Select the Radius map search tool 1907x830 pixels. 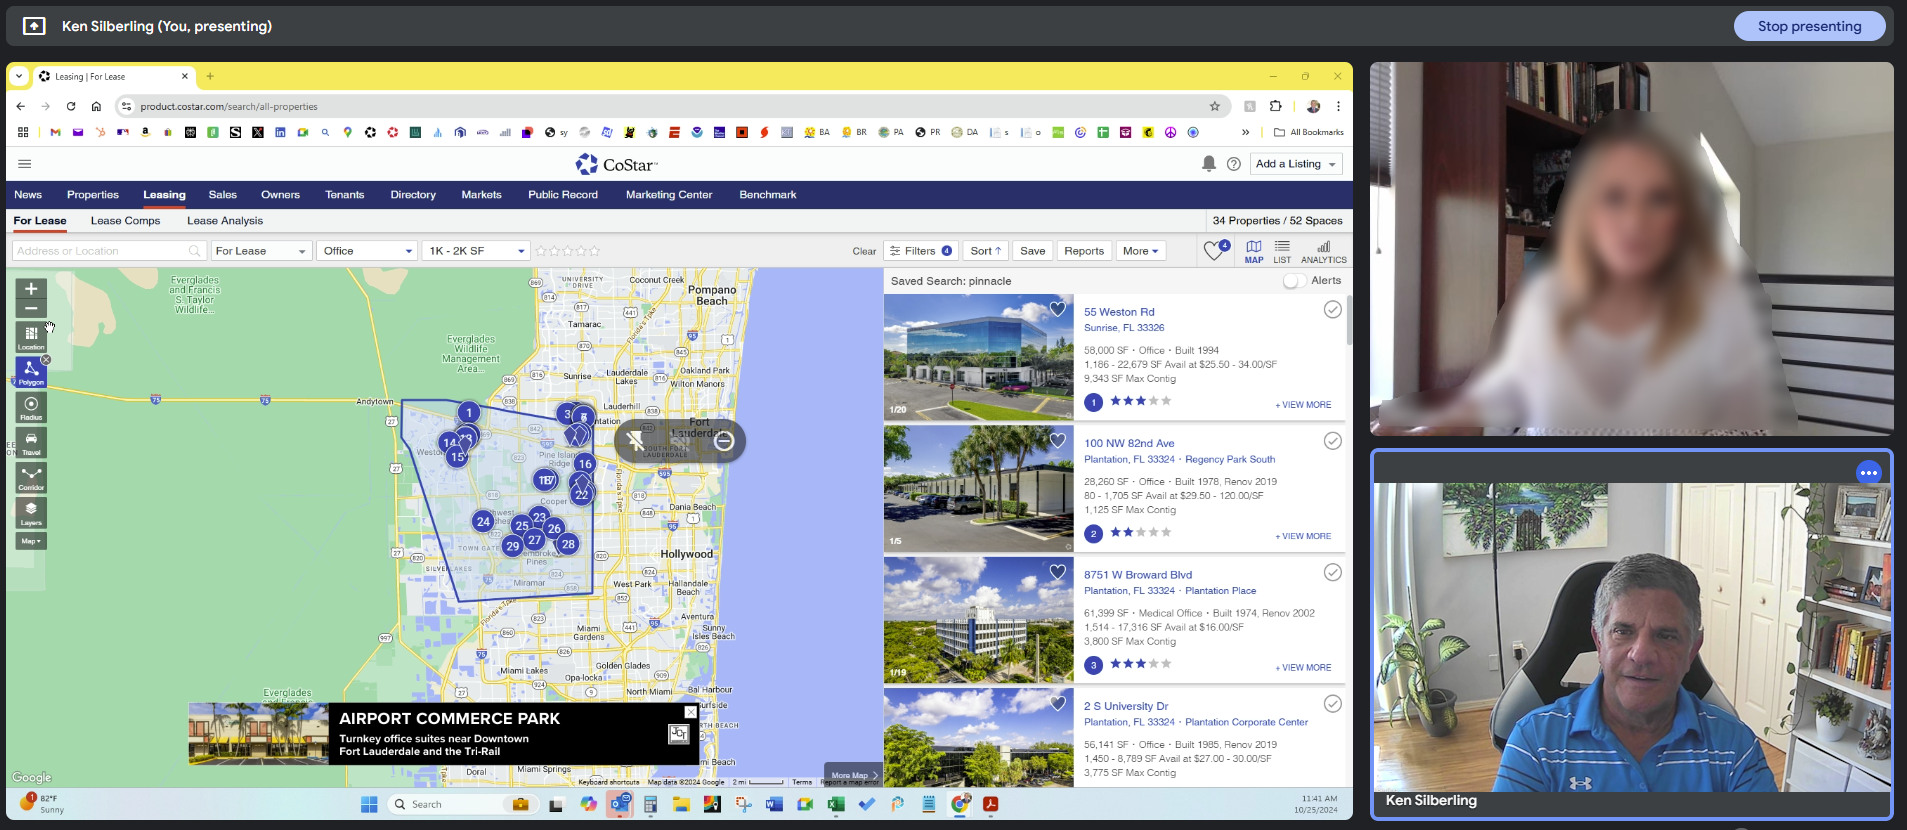tap(31, 407)
